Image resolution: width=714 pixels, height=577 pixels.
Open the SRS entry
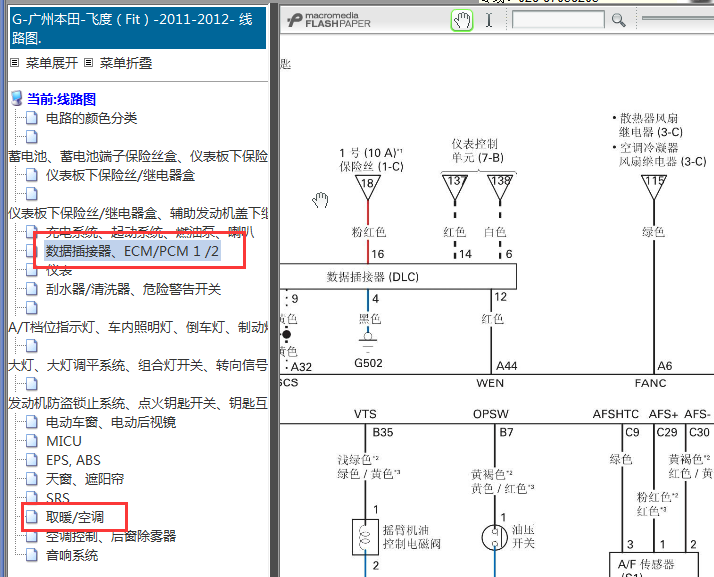pyautogui.click(x=58, y=498)
